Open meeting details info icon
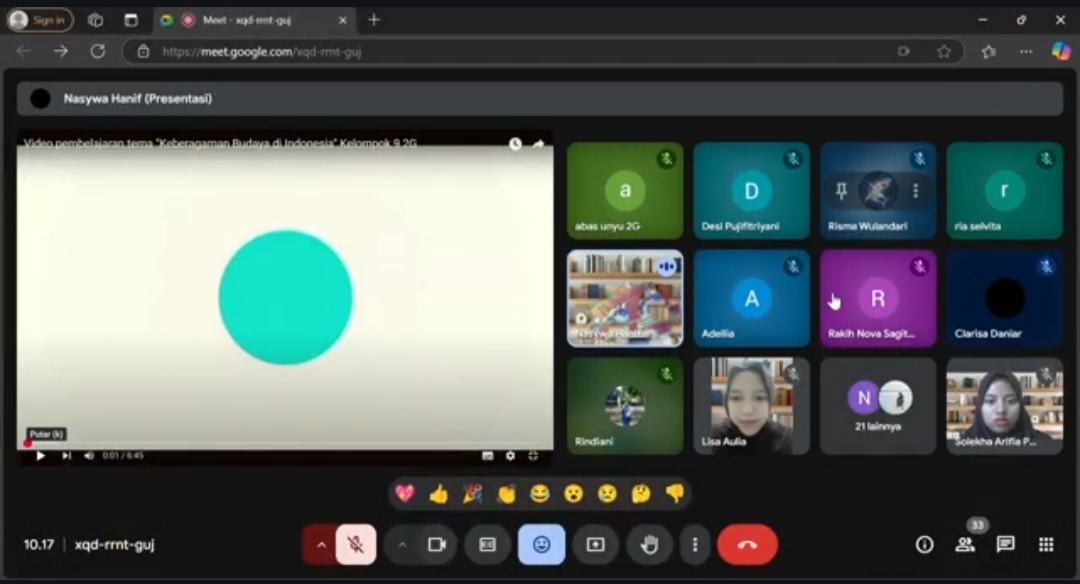 click(x=925, y=544)
